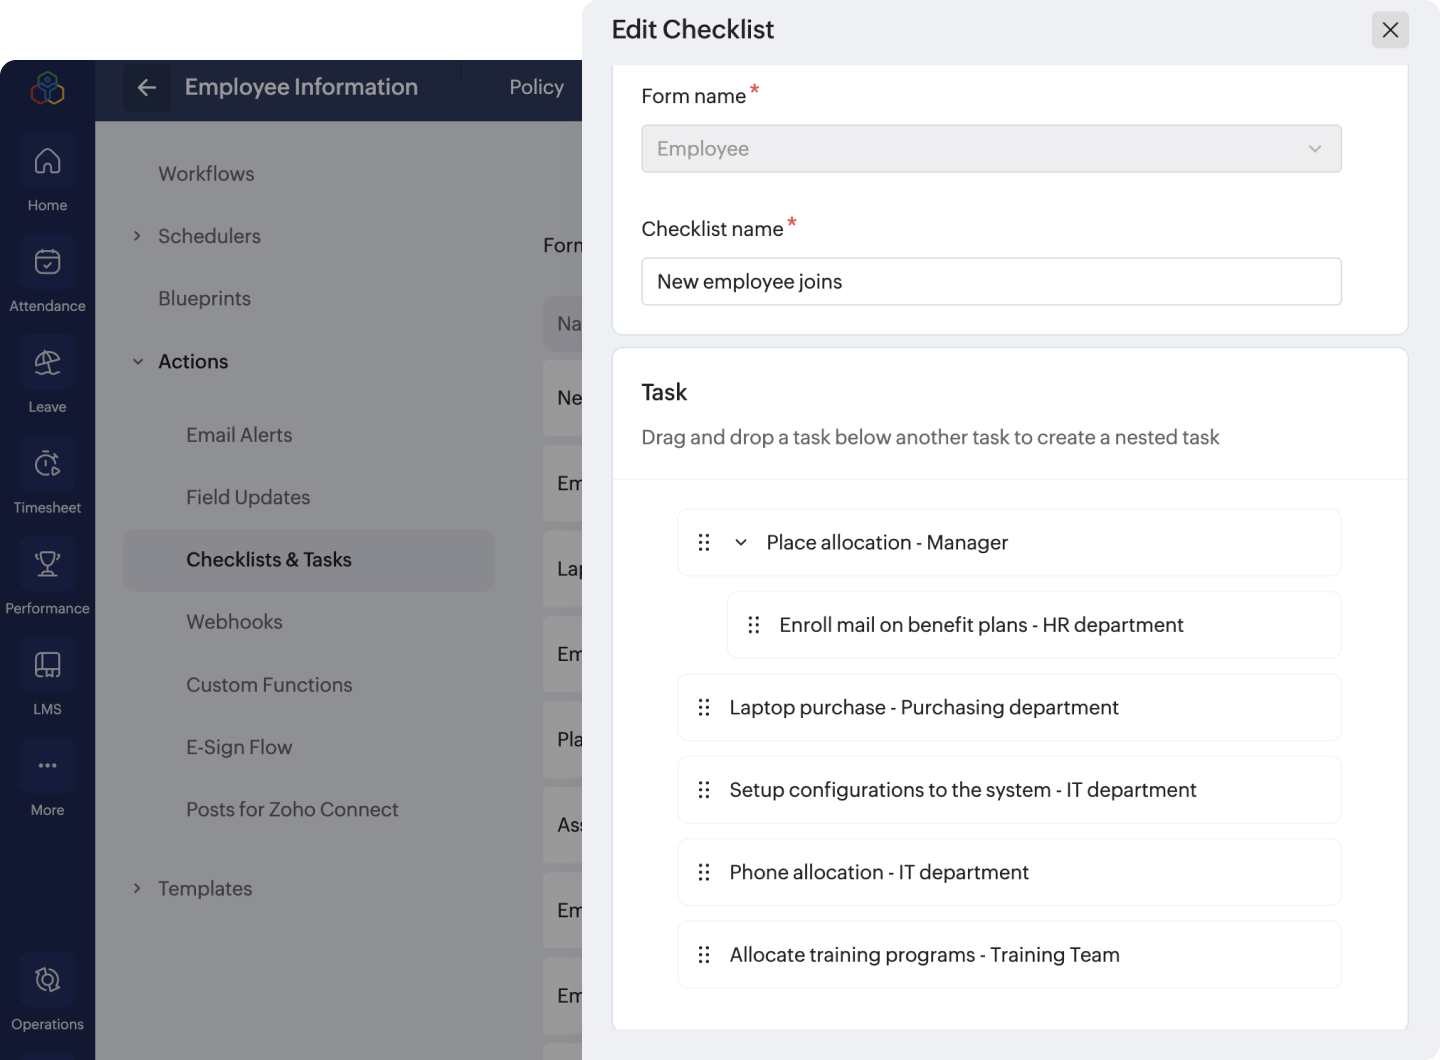Open the Webhooks menu item
Screen dimensions: 1440x1060
point(234,622)
